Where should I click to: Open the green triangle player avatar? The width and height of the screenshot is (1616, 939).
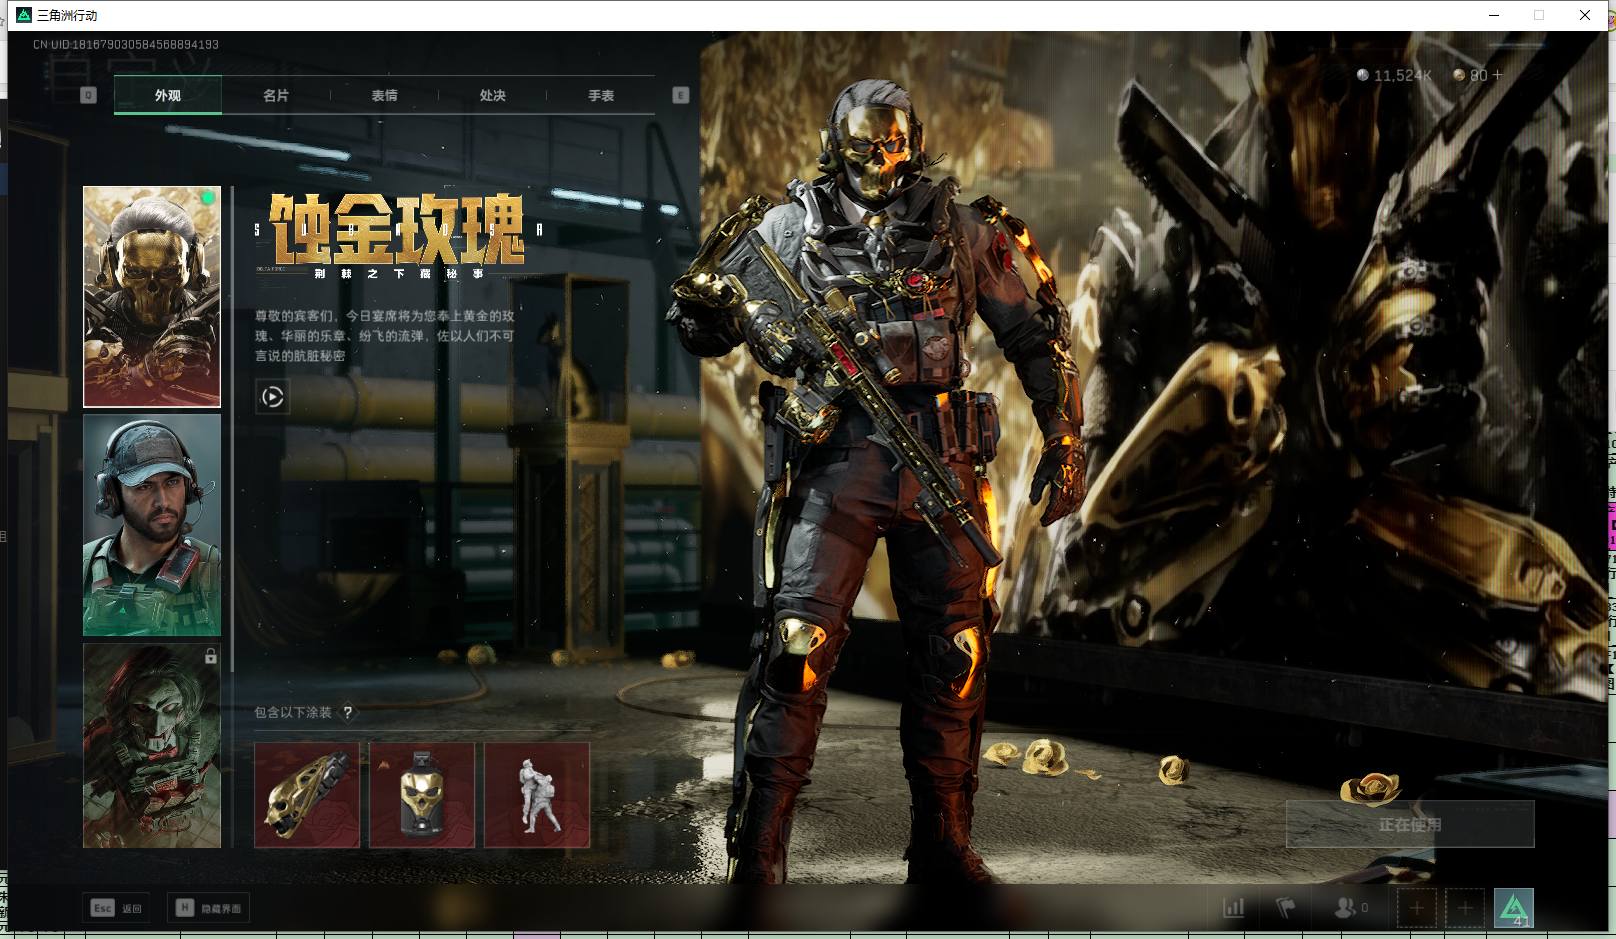(1513, 908)
